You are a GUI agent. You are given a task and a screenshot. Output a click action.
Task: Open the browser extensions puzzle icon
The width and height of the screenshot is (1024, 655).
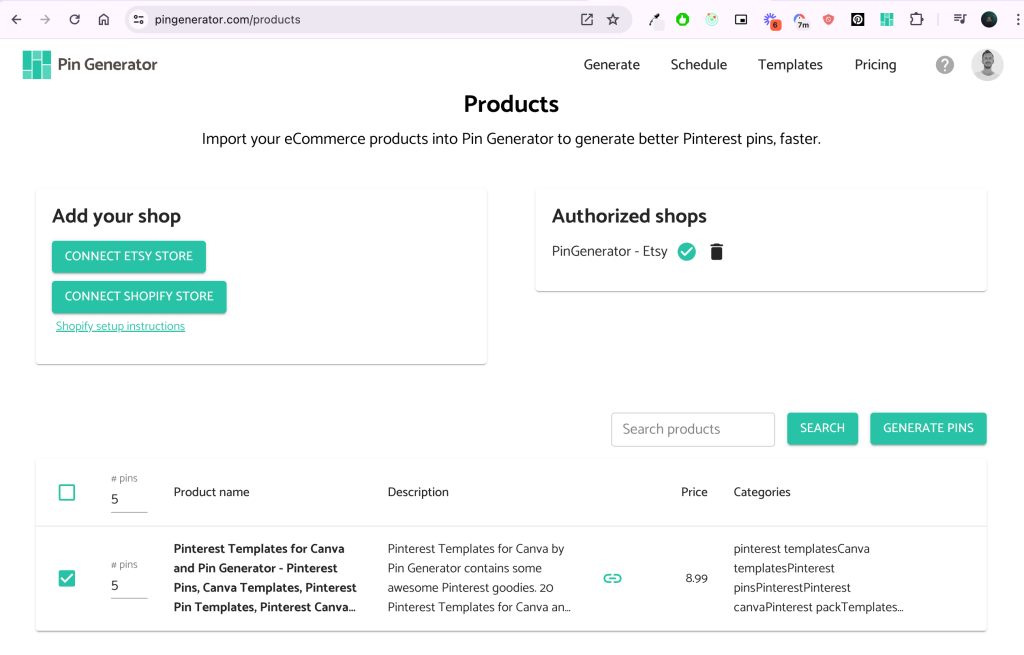pos(916,19)
